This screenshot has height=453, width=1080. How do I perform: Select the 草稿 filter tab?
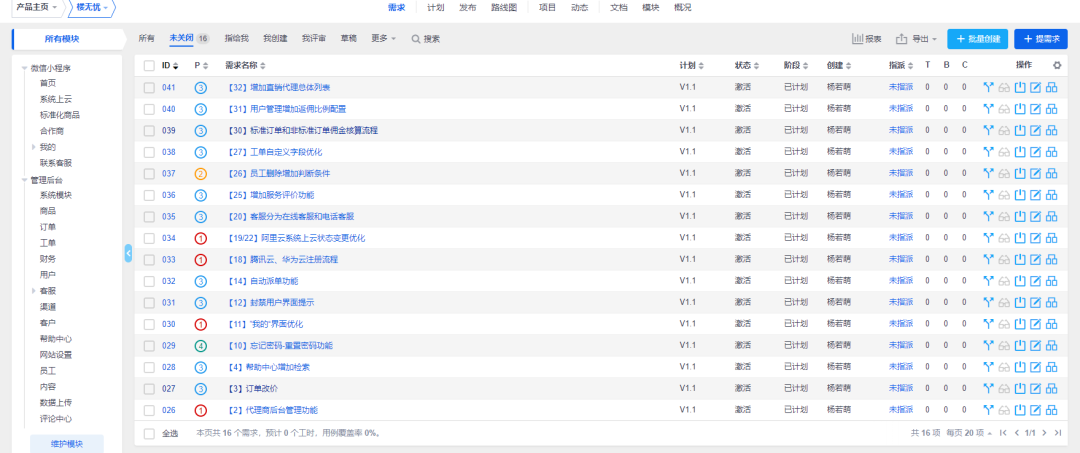tap(349, 39)
